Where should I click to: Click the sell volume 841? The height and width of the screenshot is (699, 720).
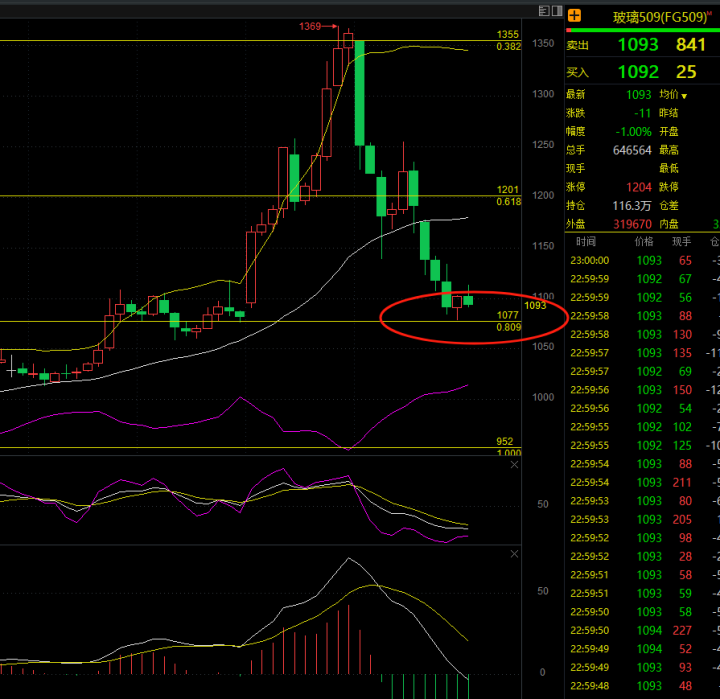(x=690, y=45)
